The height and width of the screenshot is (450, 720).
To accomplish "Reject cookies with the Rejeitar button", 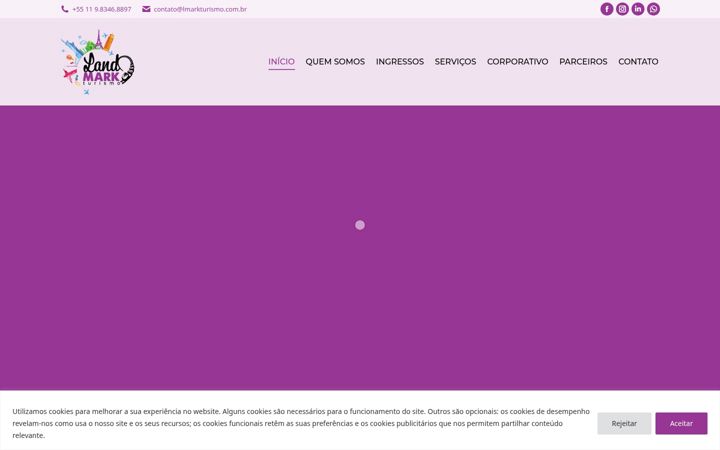I will (624, 423).
